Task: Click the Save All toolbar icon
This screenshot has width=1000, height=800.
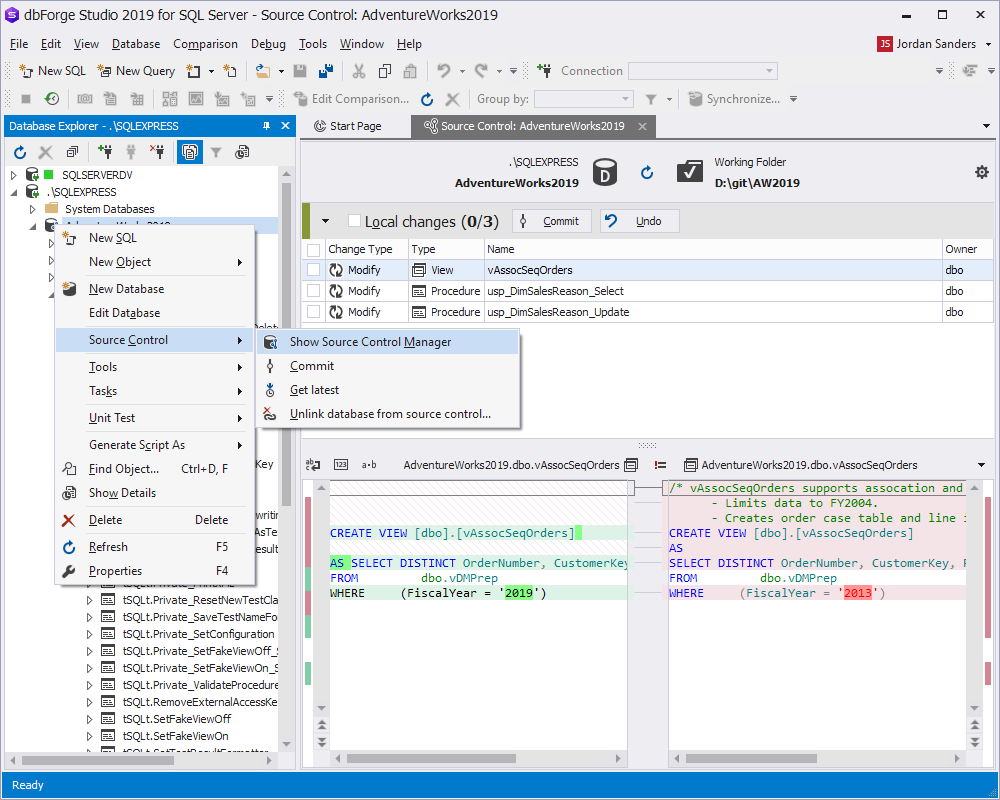Action: [x=326, y=71]
